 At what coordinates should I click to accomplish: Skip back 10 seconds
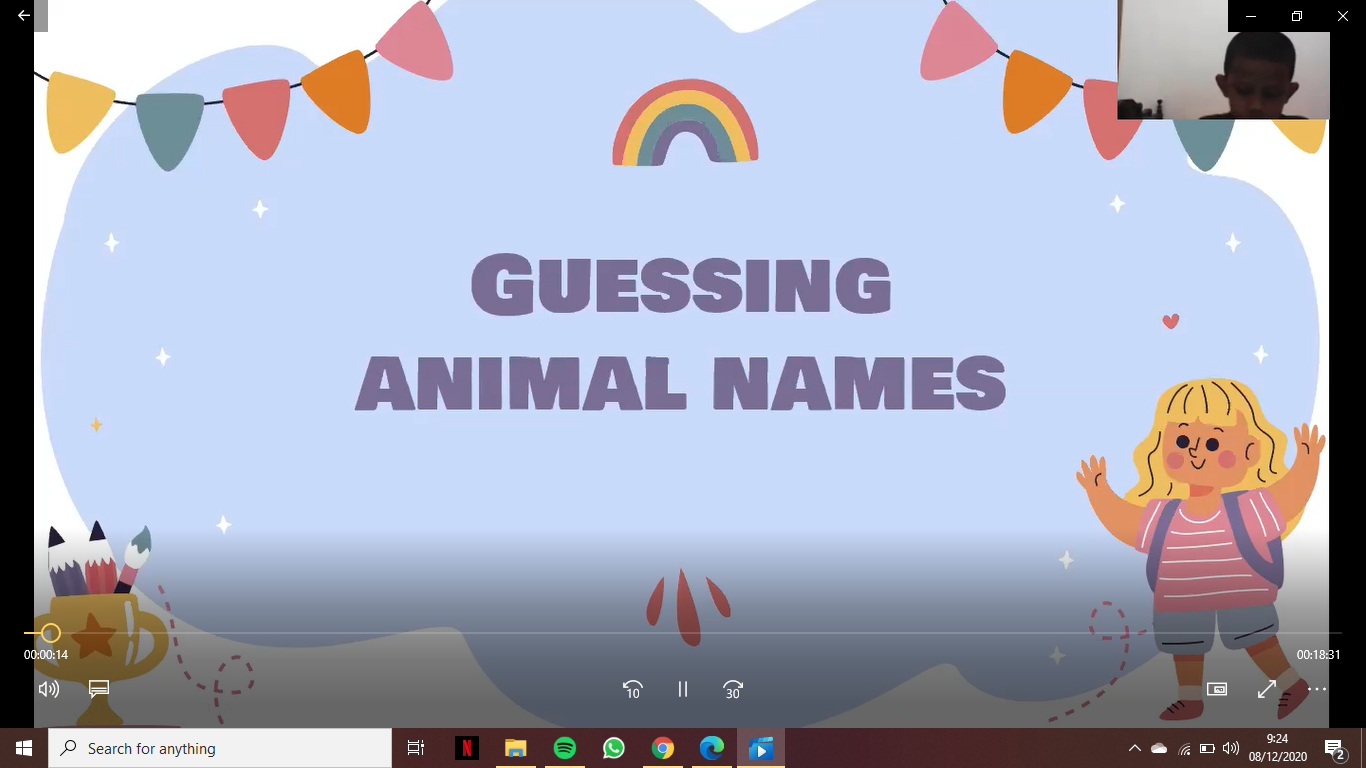[632, 689]
